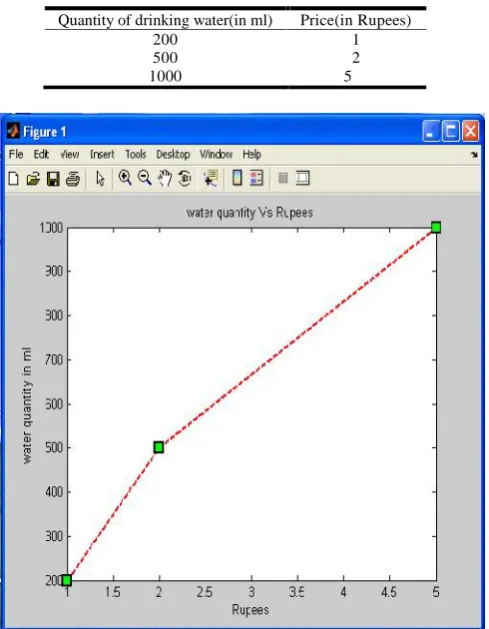The image size is (489, 629).
Task: Click the y-axis tick label 400
Action: (x=54, y=492)
